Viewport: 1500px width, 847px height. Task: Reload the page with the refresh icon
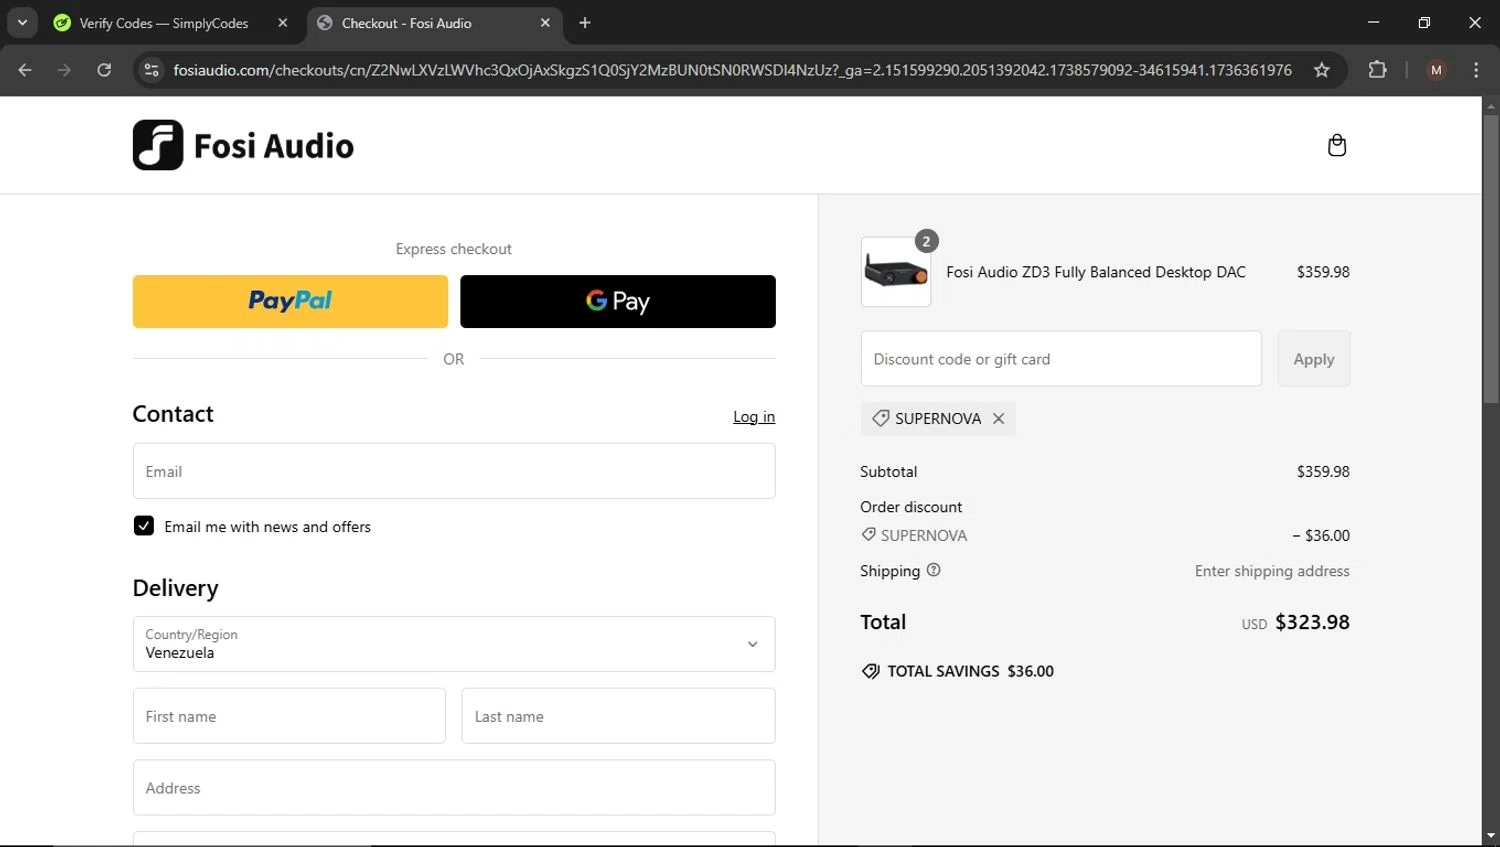tap(104, 70)
